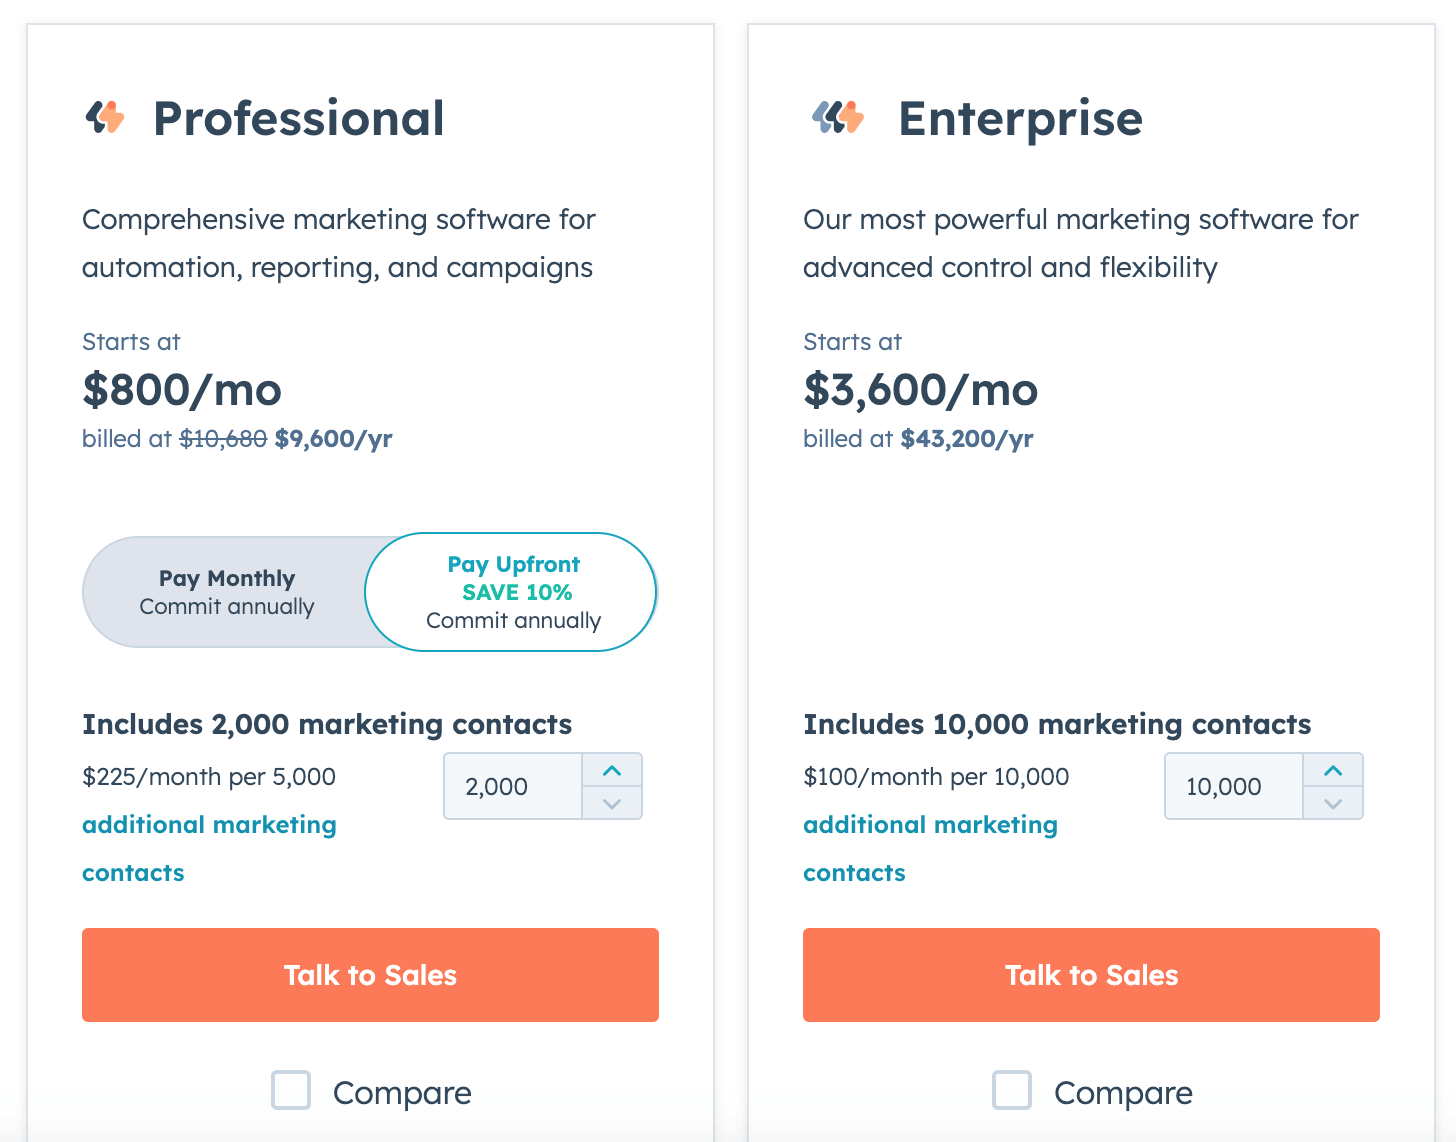Click Talk to Sales for Professional
This screenshot has height=1142, width=1456.
(370, 975)
